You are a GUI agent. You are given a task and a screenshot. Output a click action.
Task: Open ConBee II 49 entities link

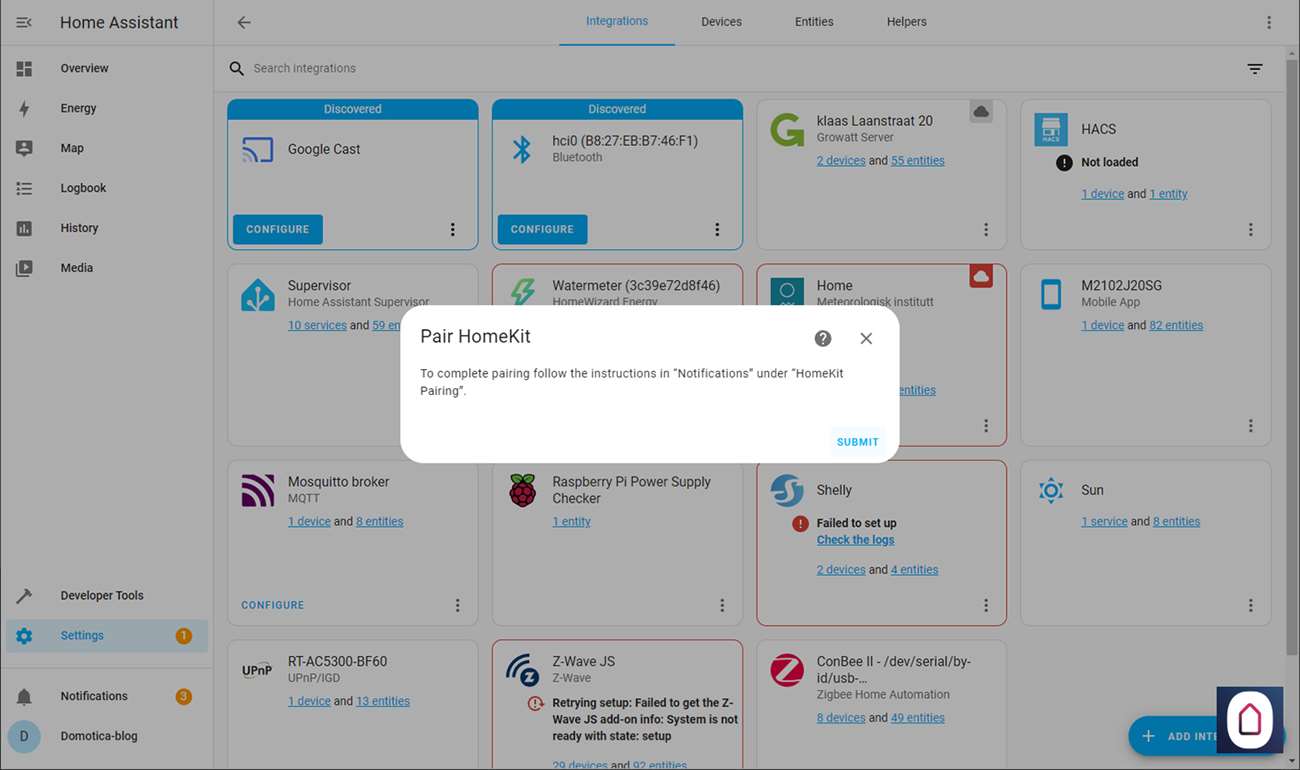(918, 718)
